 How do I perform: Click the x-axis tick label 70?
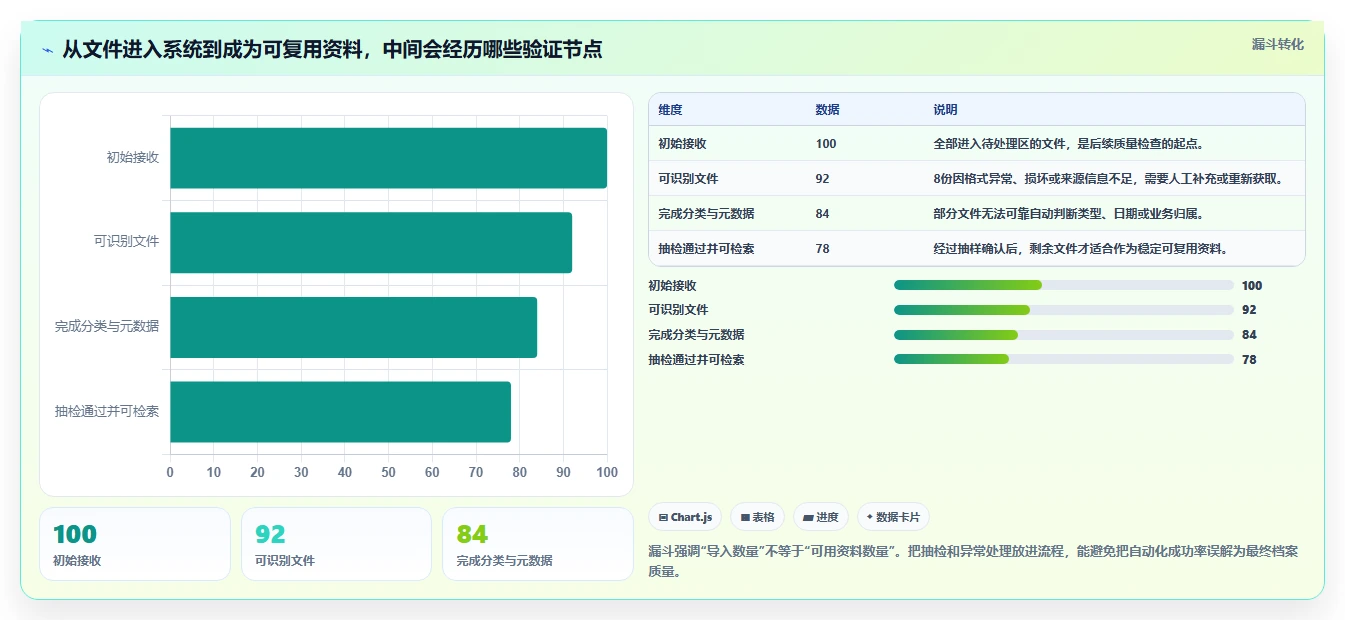(476, 472)
